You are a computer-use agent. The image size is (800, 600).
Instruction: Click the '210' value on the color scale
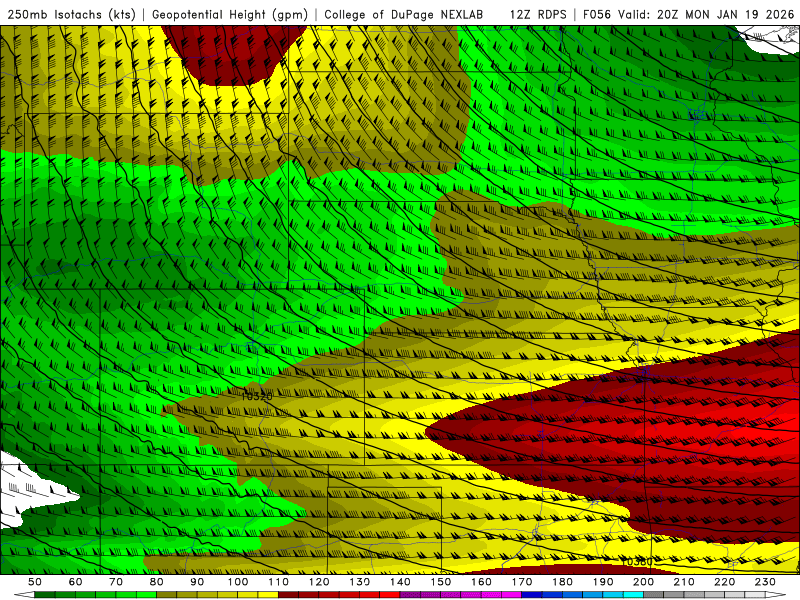[684, 582]
